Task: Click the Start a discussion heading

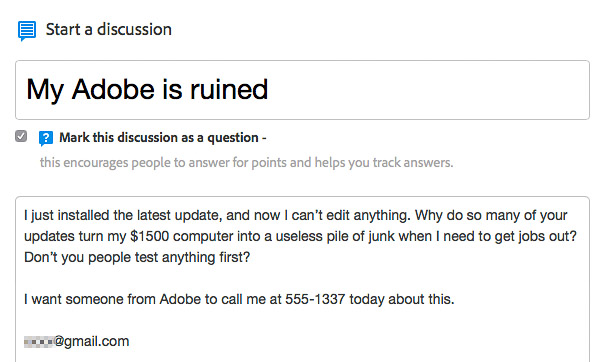Action: (108, 29)
